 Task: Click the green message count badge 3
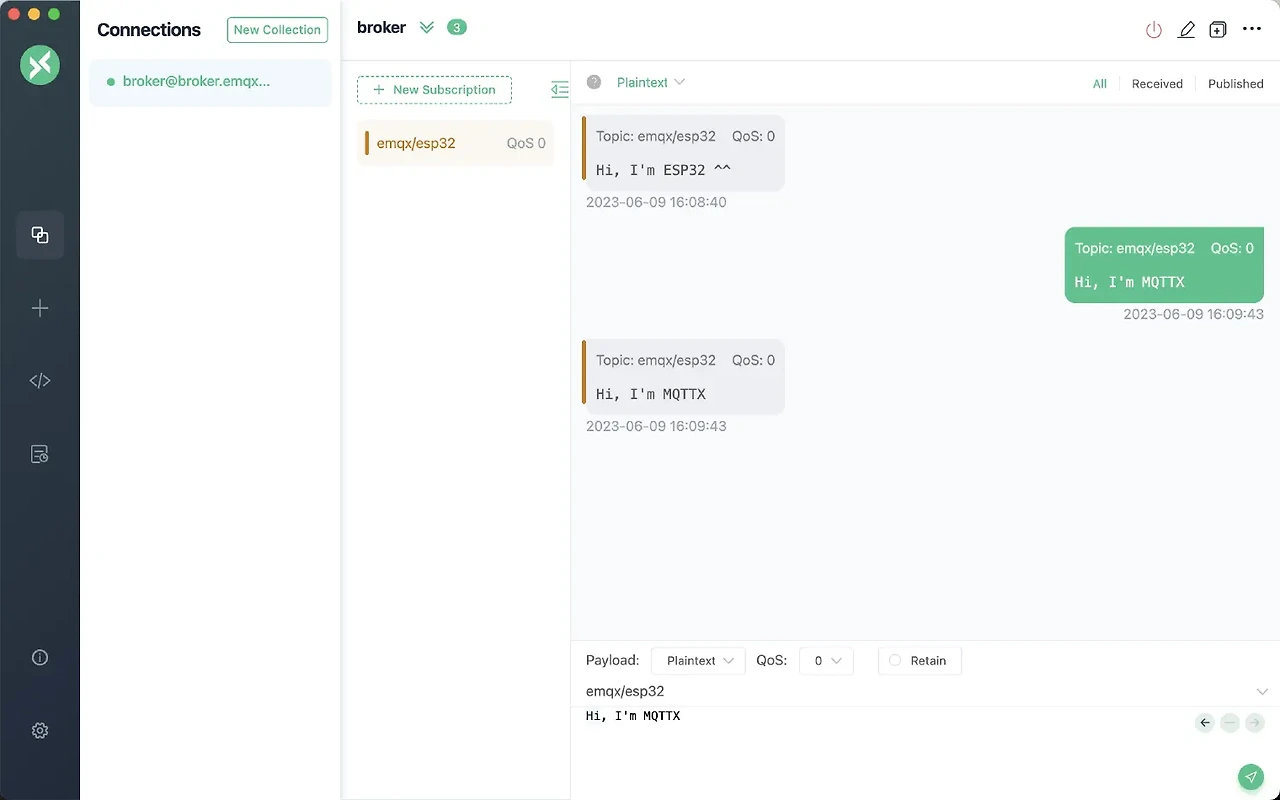(x=457, y=28)
